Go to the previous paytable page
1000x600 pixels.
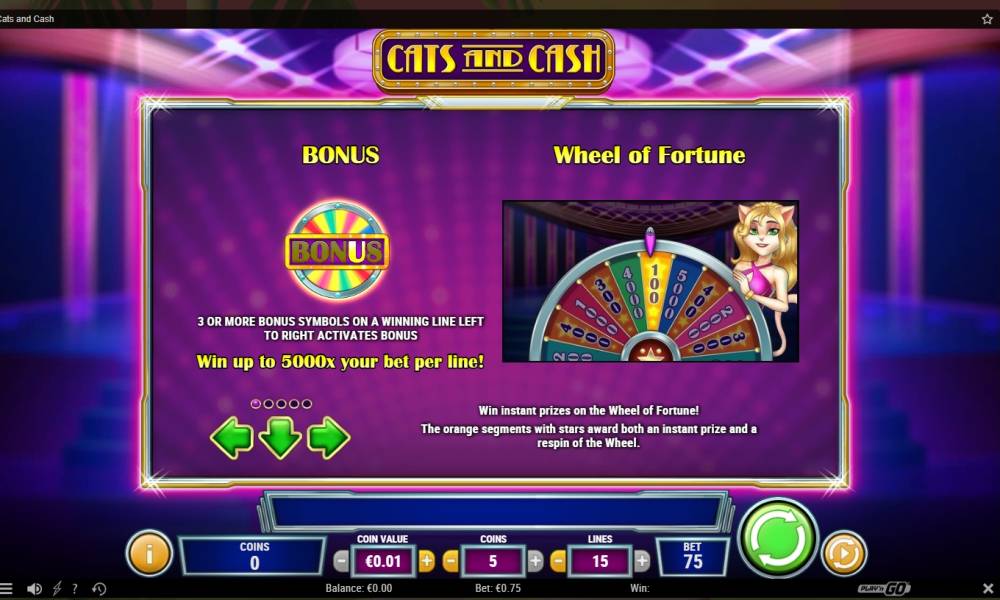(232, 437)
